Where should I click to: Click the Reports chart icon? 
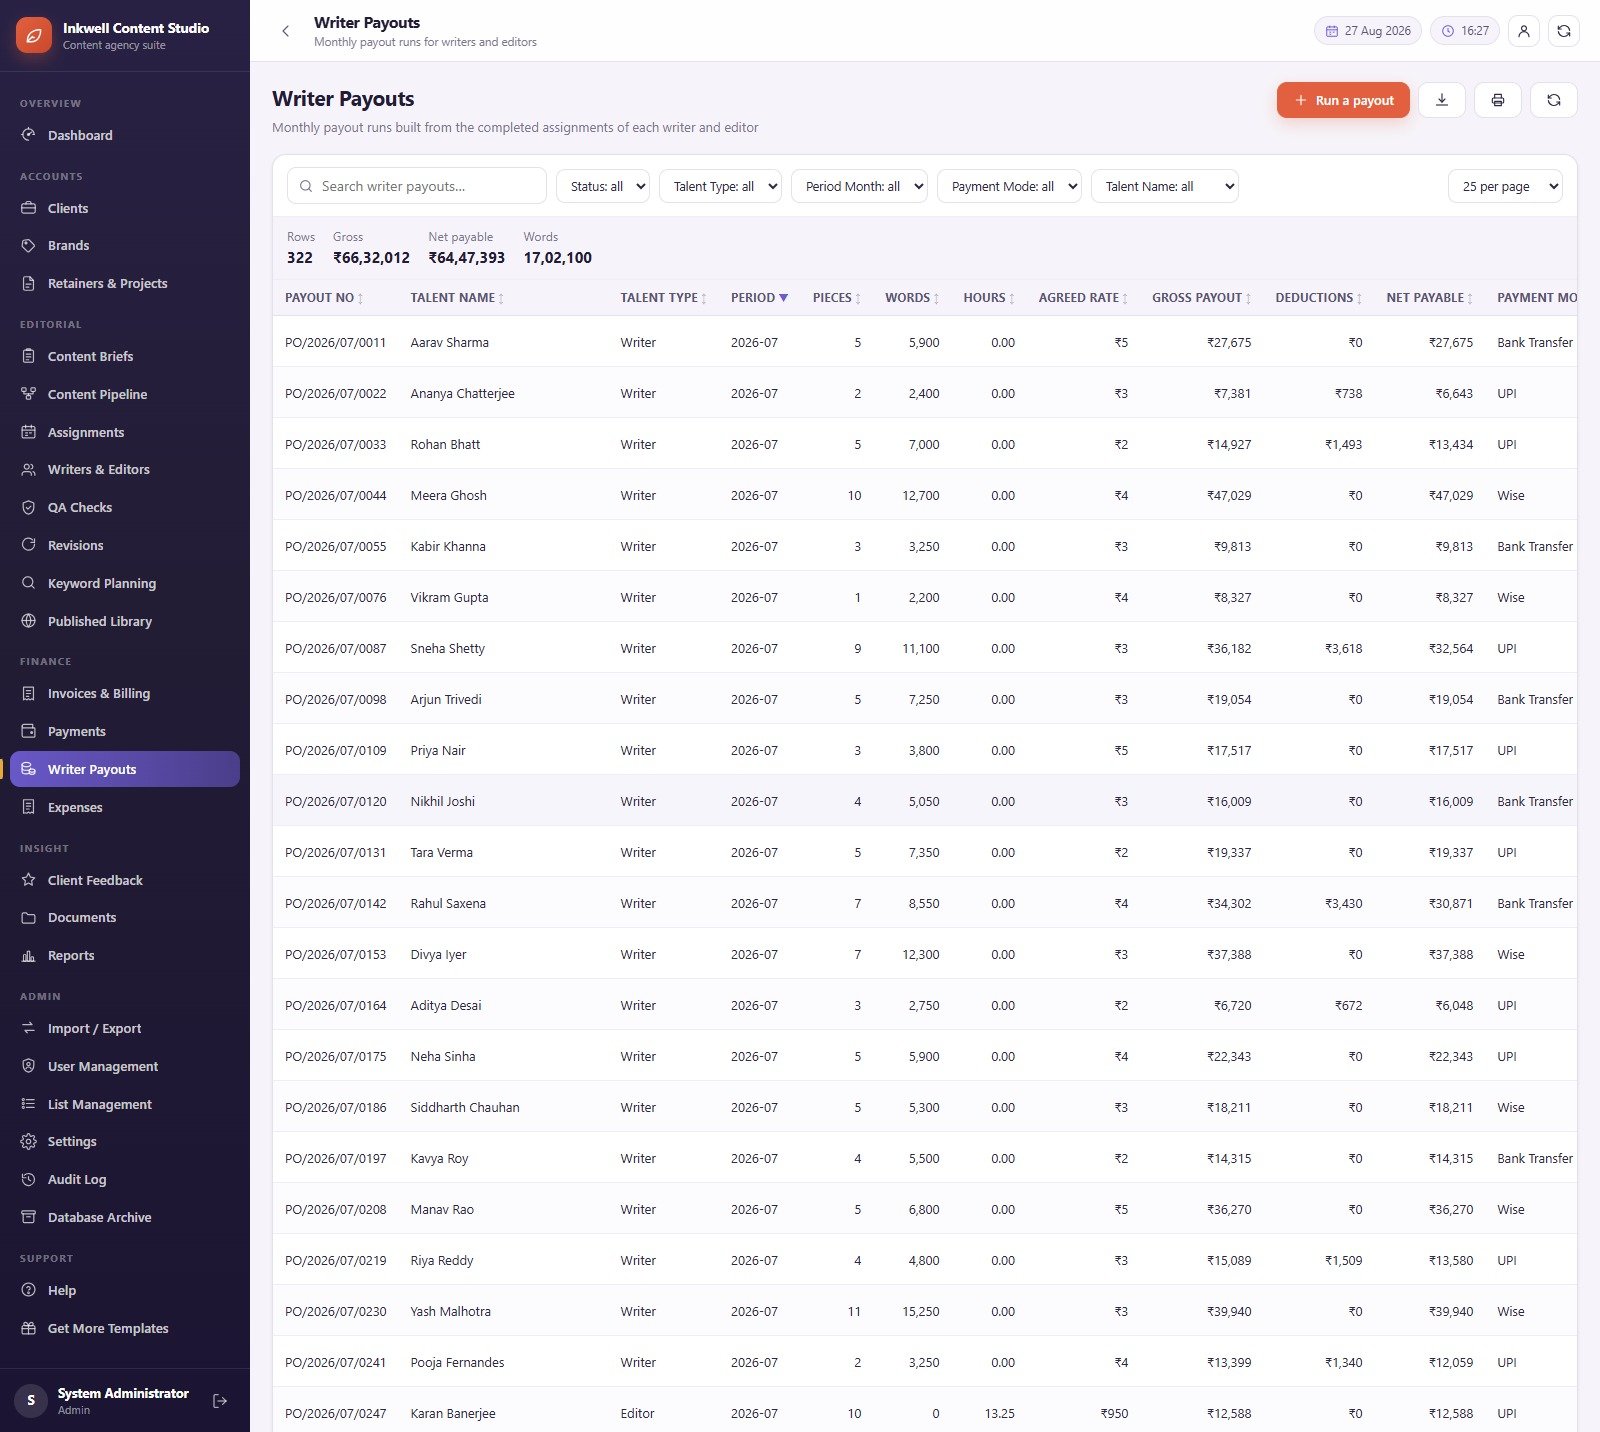pyautogui.click(x=29, y=955)
